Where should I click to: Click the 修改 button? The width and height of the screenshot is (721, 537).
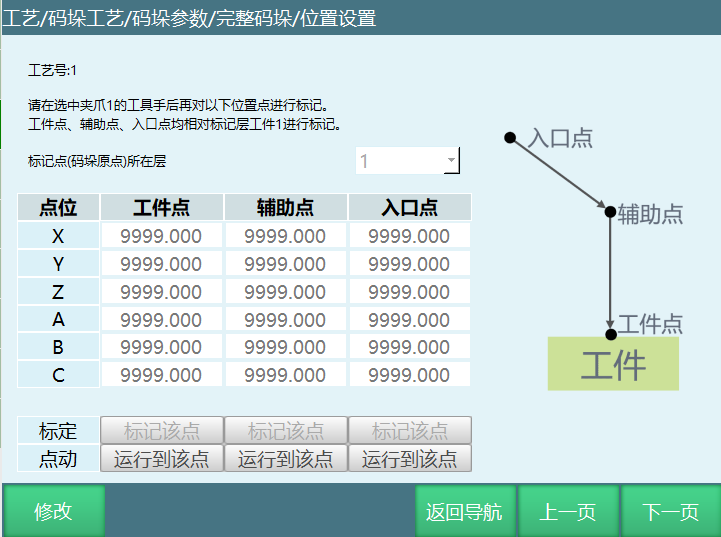click(x=53, y=512)
